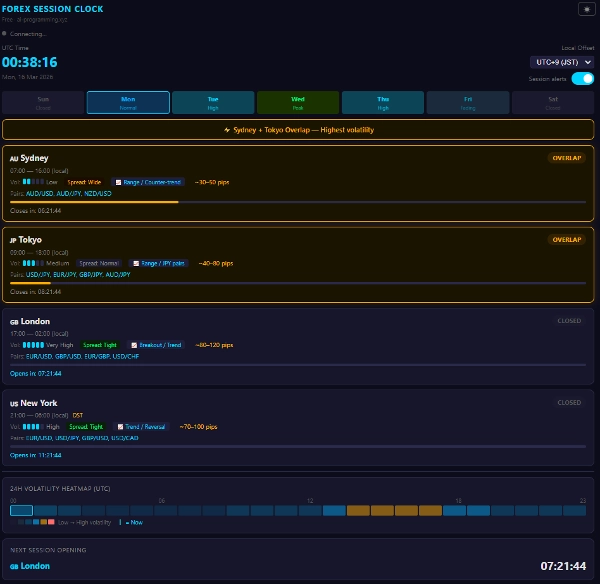This screenshot has height=584, width=600.
Task: Click the Tokyo Range / JPY pairs chart icon
Action: (x=136, y=263)
